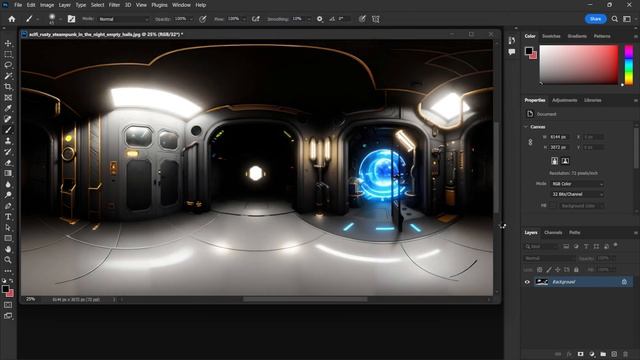The image size is (640, 360).
Task: Pick a color in the red color field
Action: click(579, 64)
